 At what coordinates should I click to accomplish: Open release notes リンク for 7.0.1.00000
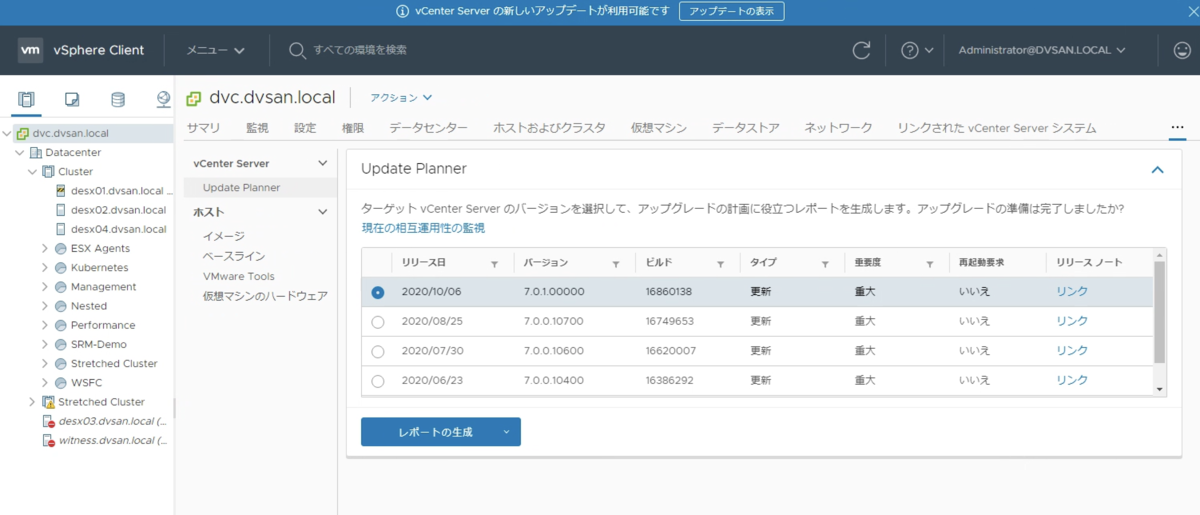pos(1072,292)
